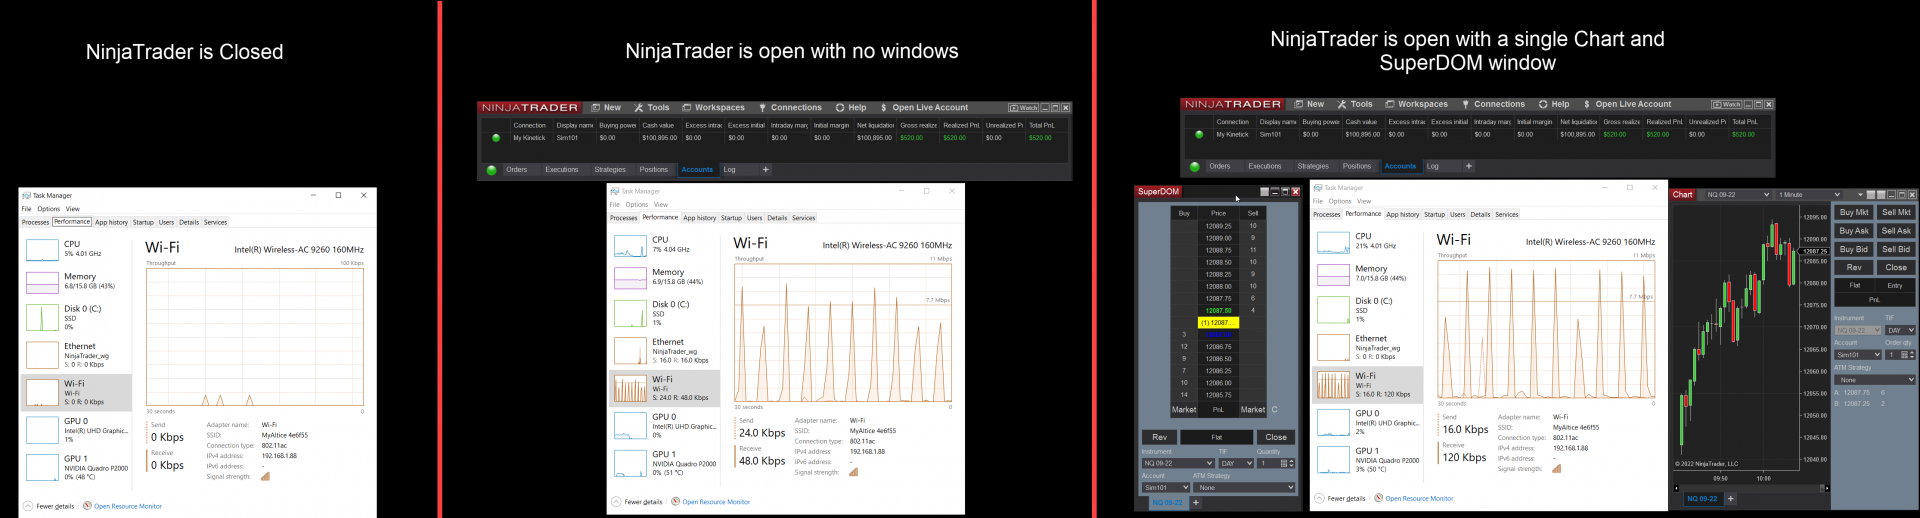Viewport: 1920px width, 518px height.
Task: Select the Wi-Fi entry showing S: 16.0 R: 120 Kbps
Action: point(1367,385)
